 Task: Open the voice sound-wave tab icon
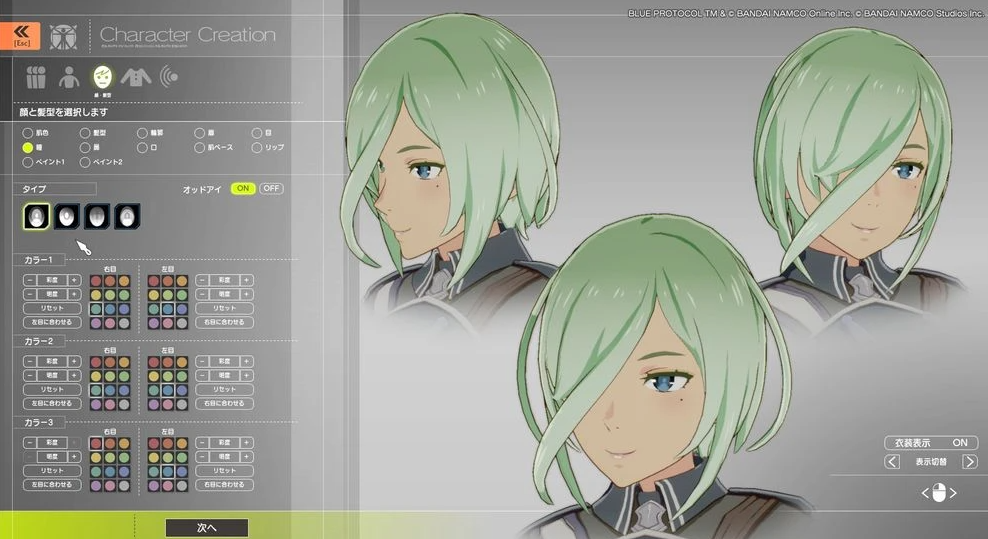[x=169, y=77]
